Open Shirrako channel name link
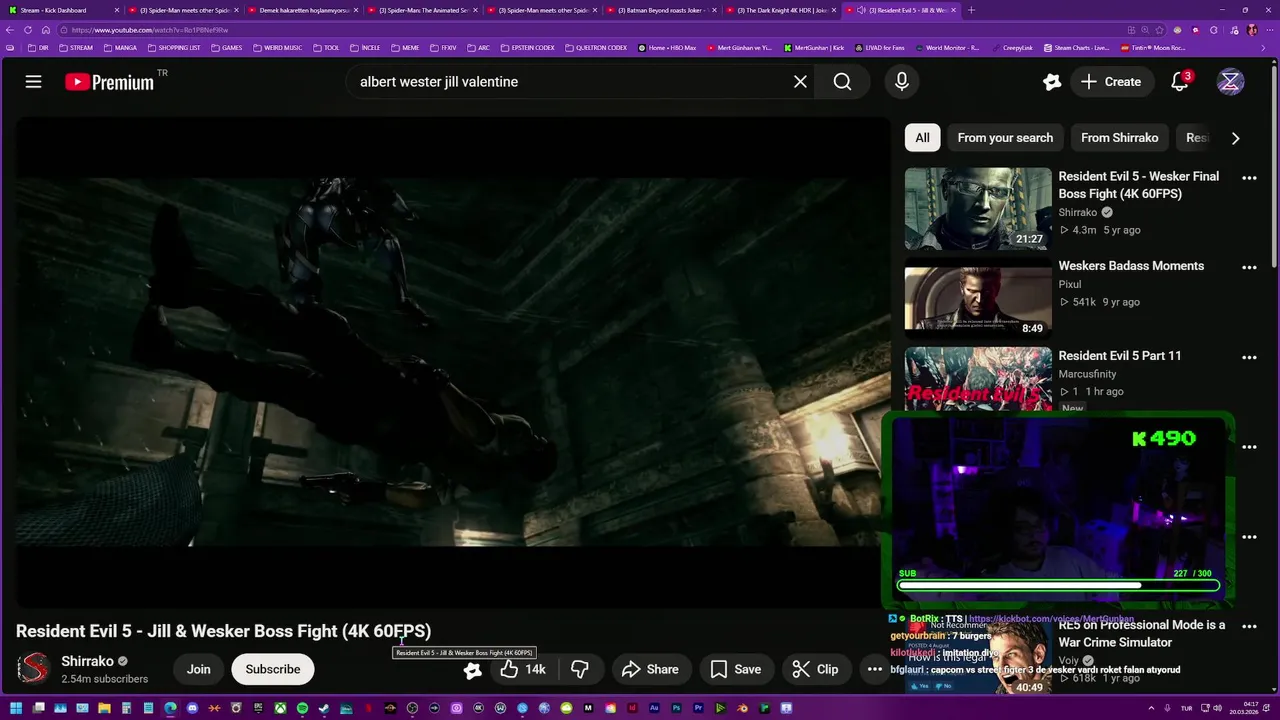 click(87, 661)
